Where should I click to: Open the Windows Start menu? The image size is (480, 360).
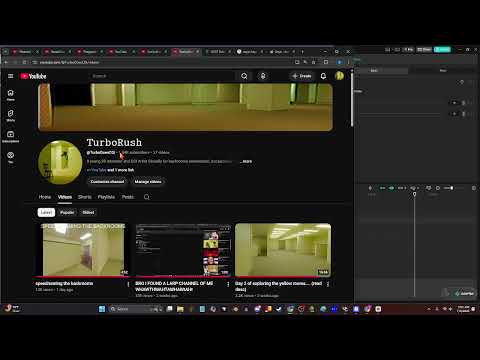[x=102, y=309]
